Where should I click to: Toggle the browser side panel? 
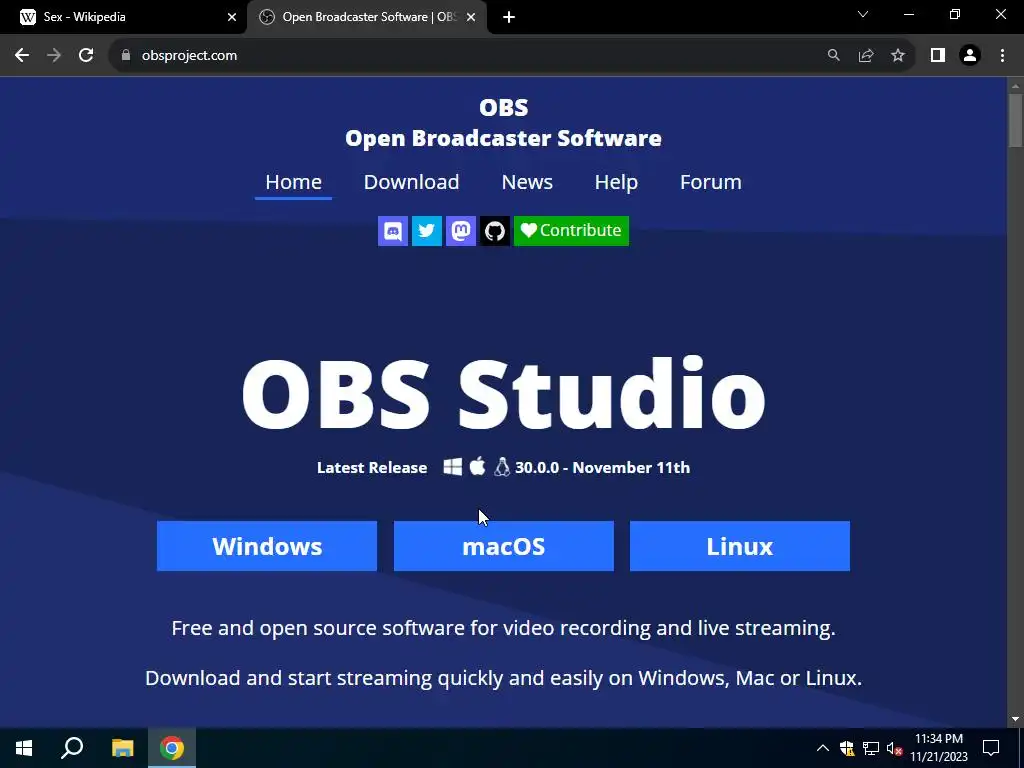(x=938, y=56)
